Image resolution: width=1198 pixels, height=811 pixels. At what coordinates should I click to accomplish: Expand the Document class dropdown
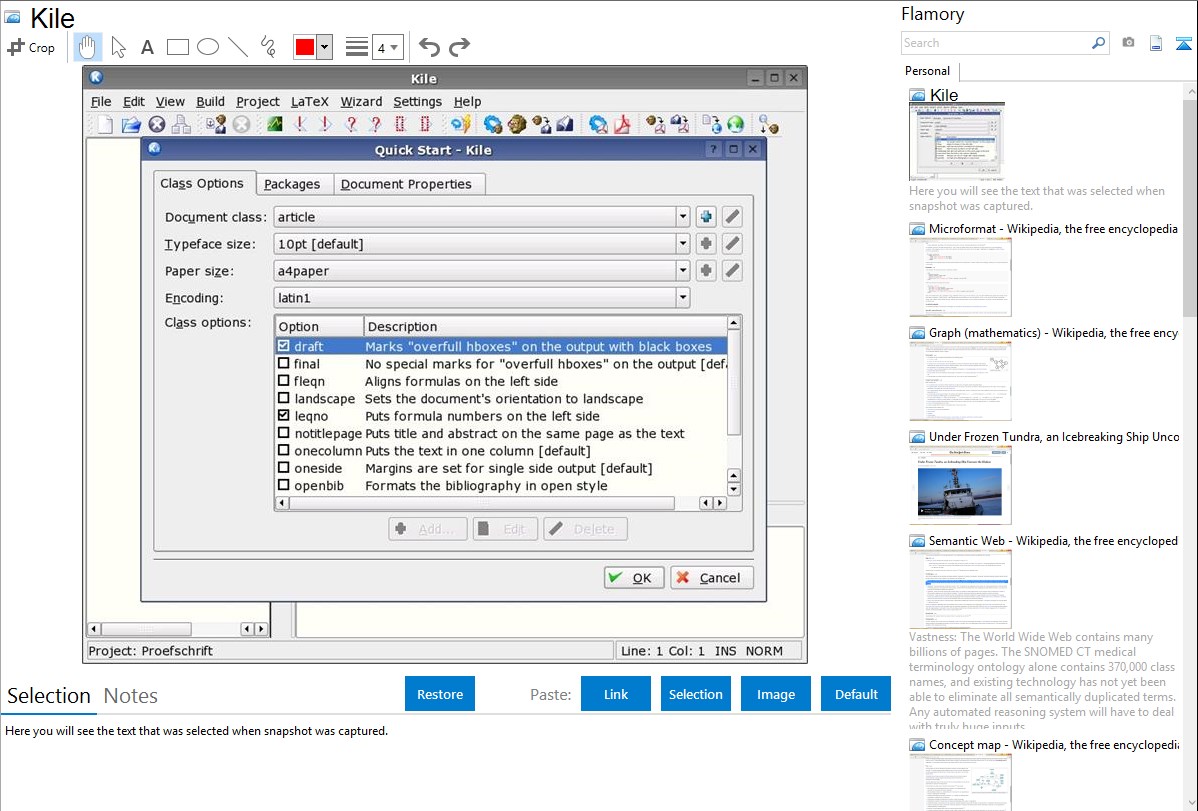683,217
